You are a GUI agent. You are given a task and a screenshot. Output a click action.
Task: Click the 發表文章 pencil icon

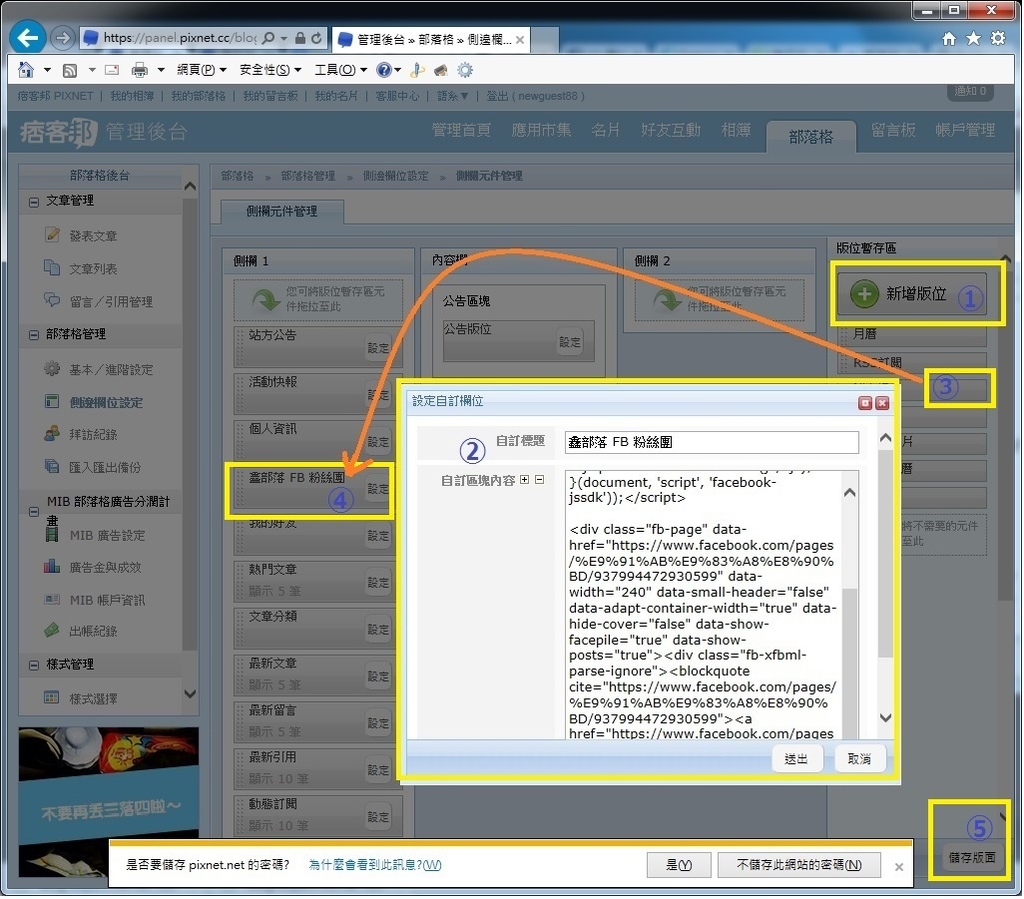[52, 235]
